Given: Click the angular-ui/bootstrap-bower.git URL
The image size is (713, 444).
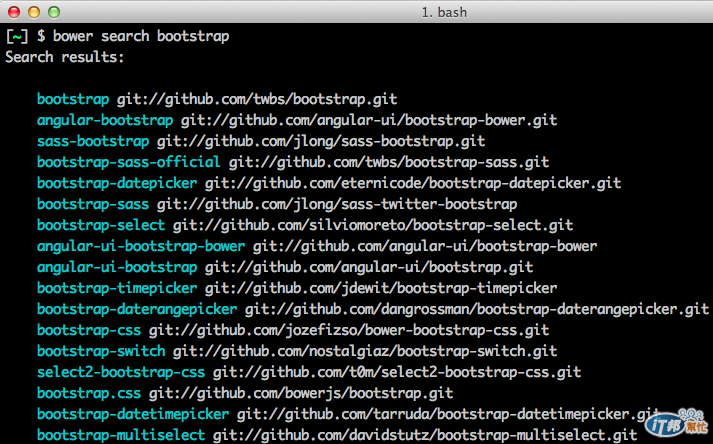Looking at the screenshot, I should pos(369,120).
